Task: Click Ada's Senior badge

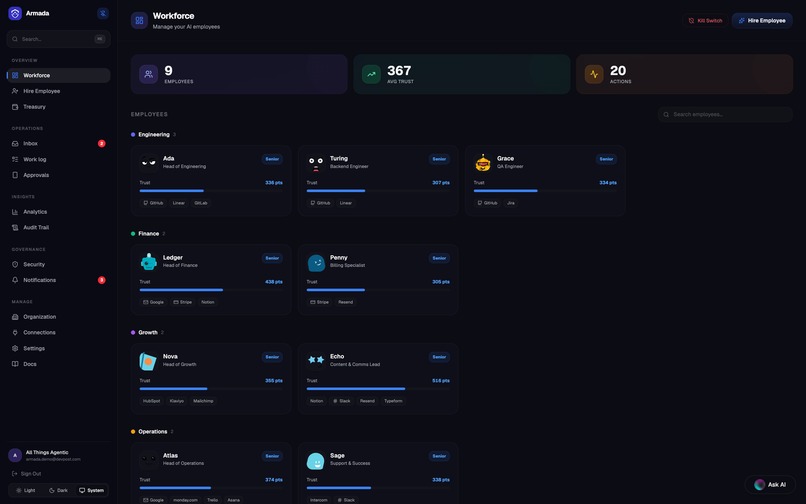Action: [x=272, y=159]
